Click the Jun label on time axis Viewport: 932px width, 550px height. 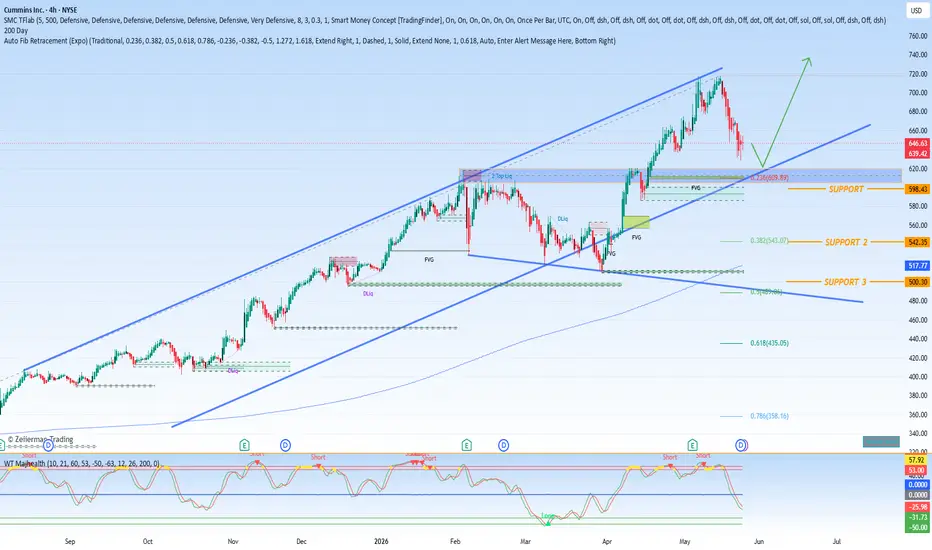tap(759, 542)
